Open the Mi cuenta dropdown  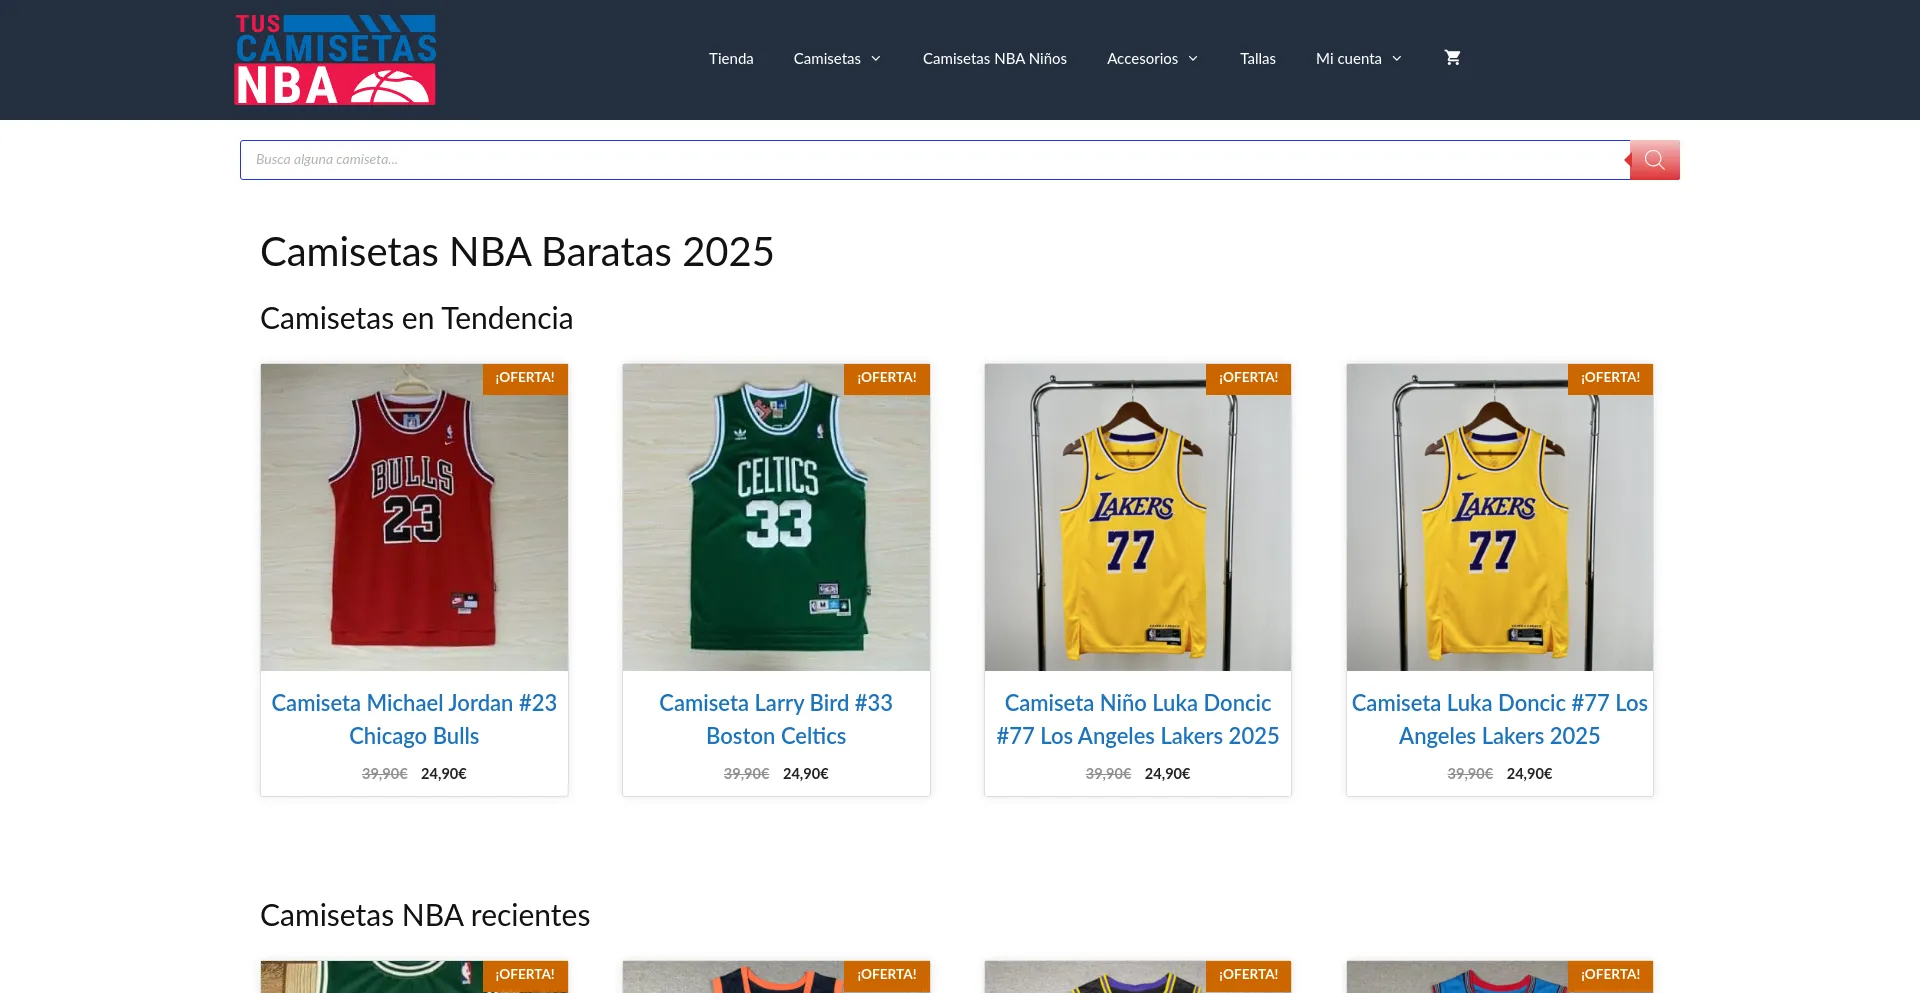pos(1357,58)
